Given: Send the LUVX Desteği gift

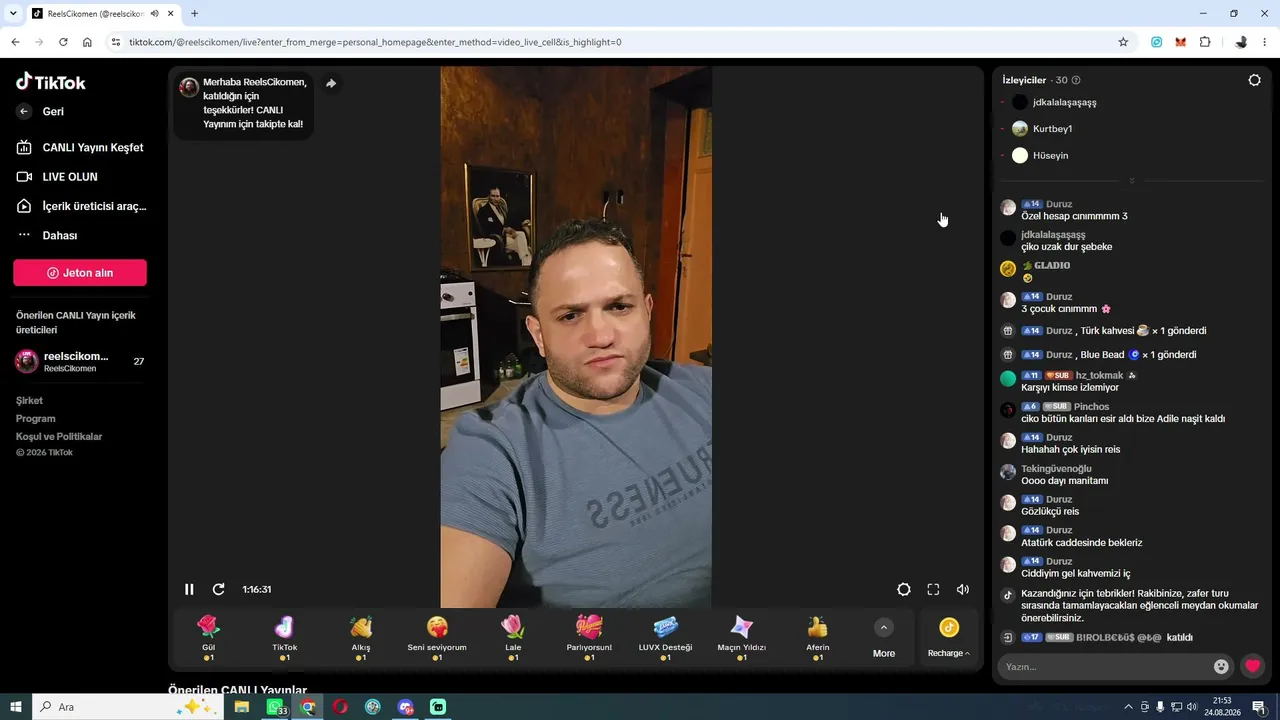Looking at the screenshot, I should tap(665, 638).
